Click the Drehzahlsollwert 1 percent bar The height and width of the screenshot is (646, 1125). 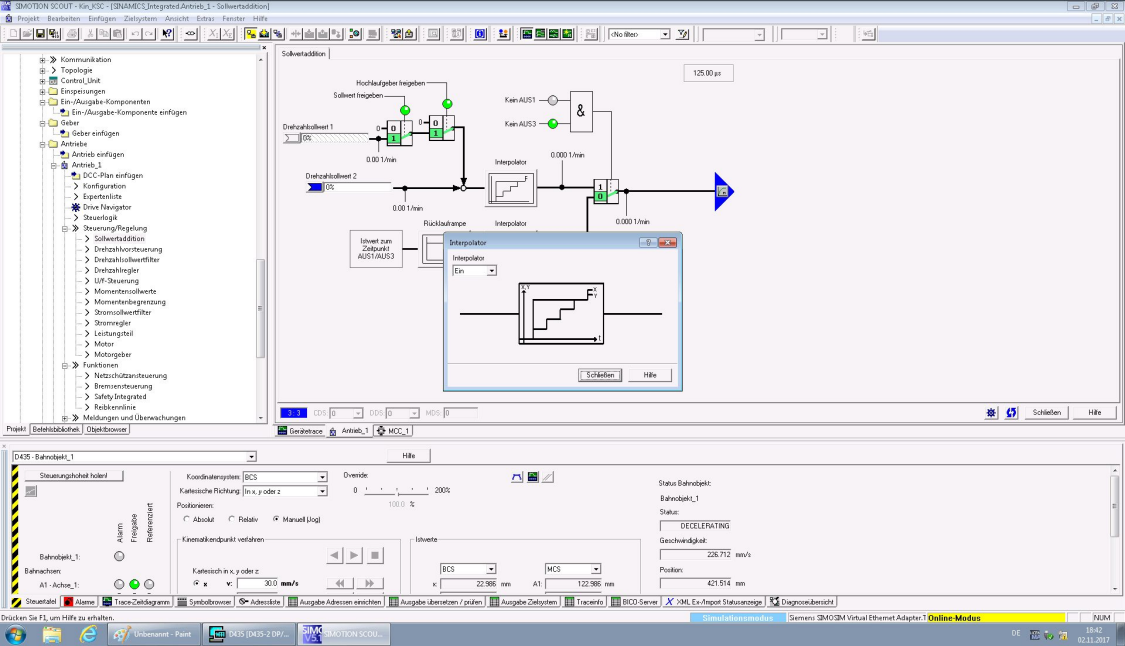point(336,138)
